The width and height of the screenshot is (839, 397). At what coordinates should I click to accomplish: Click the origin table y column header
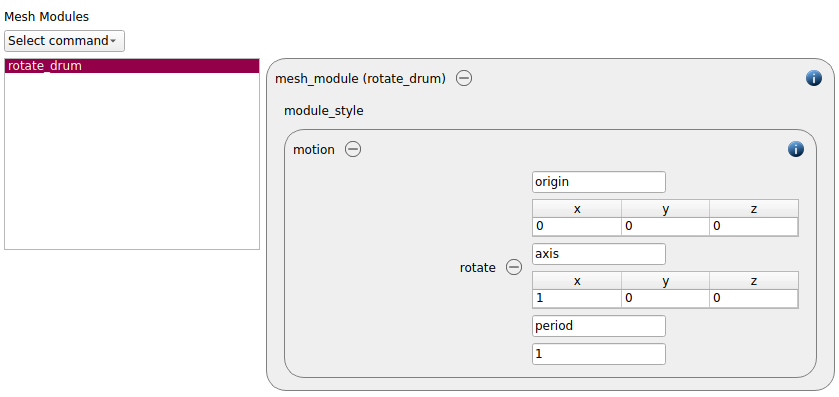666,209
